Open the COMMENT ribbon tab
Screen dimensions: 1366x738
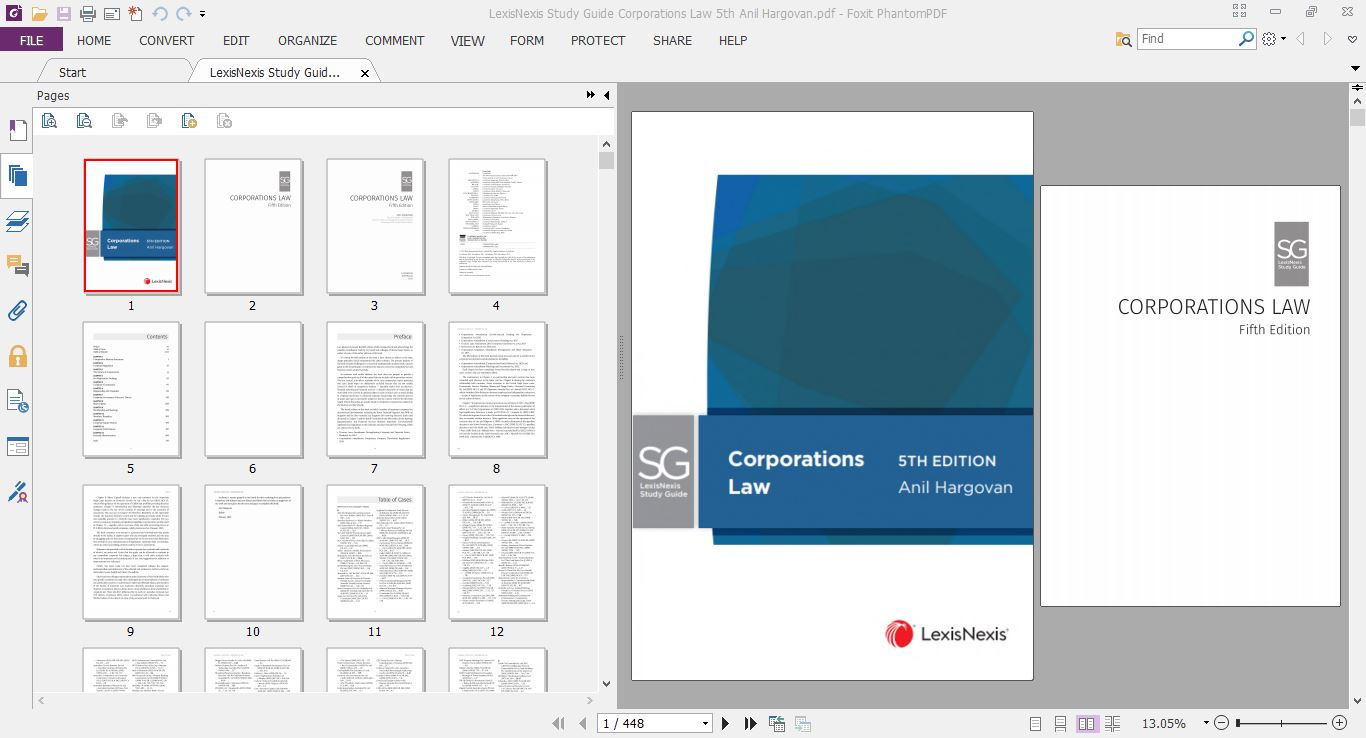[394, 40]
